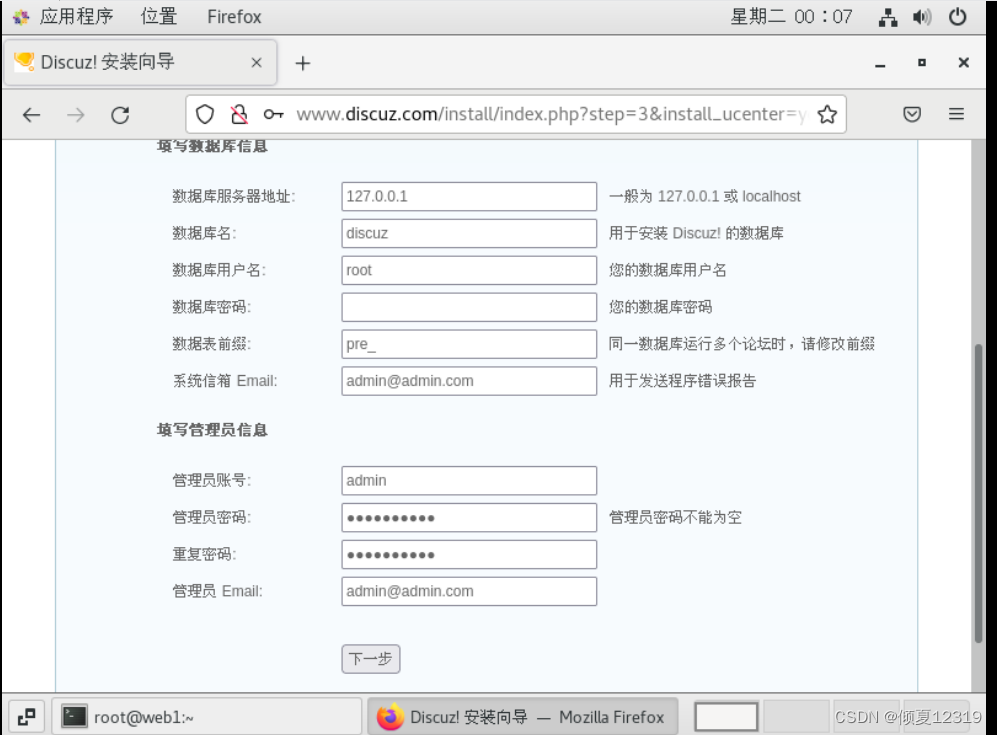
Task: Click the insecure connection lock icon
Action: coord(239,114)
